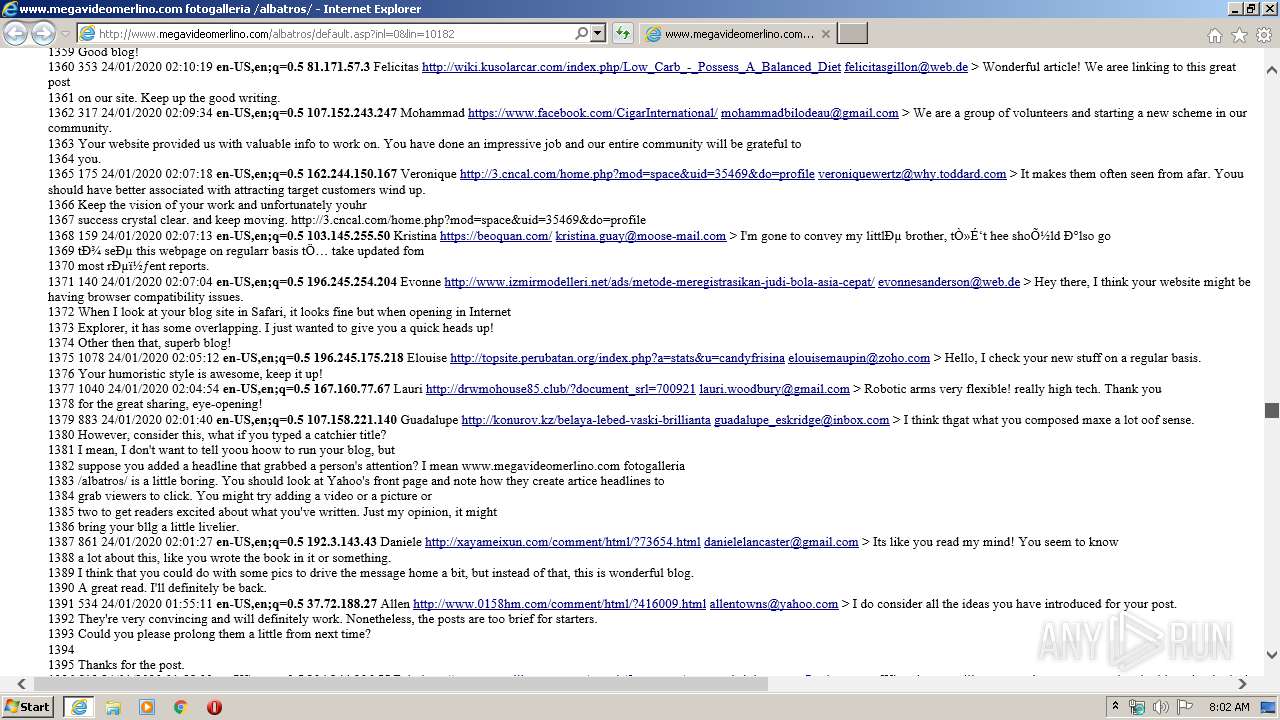Viewport: 1280px width, 720px height.
Task: Open the 3.cncal.com home.php profile link
Action: click(x=637, y=174)
